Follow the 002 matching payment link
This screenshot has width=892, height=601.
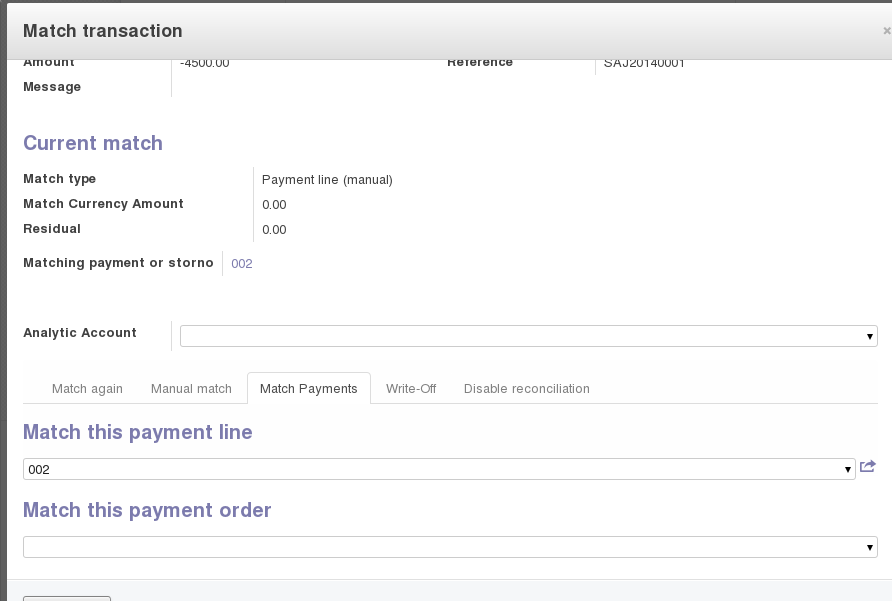pyautogui.click(x=242, y=264)
